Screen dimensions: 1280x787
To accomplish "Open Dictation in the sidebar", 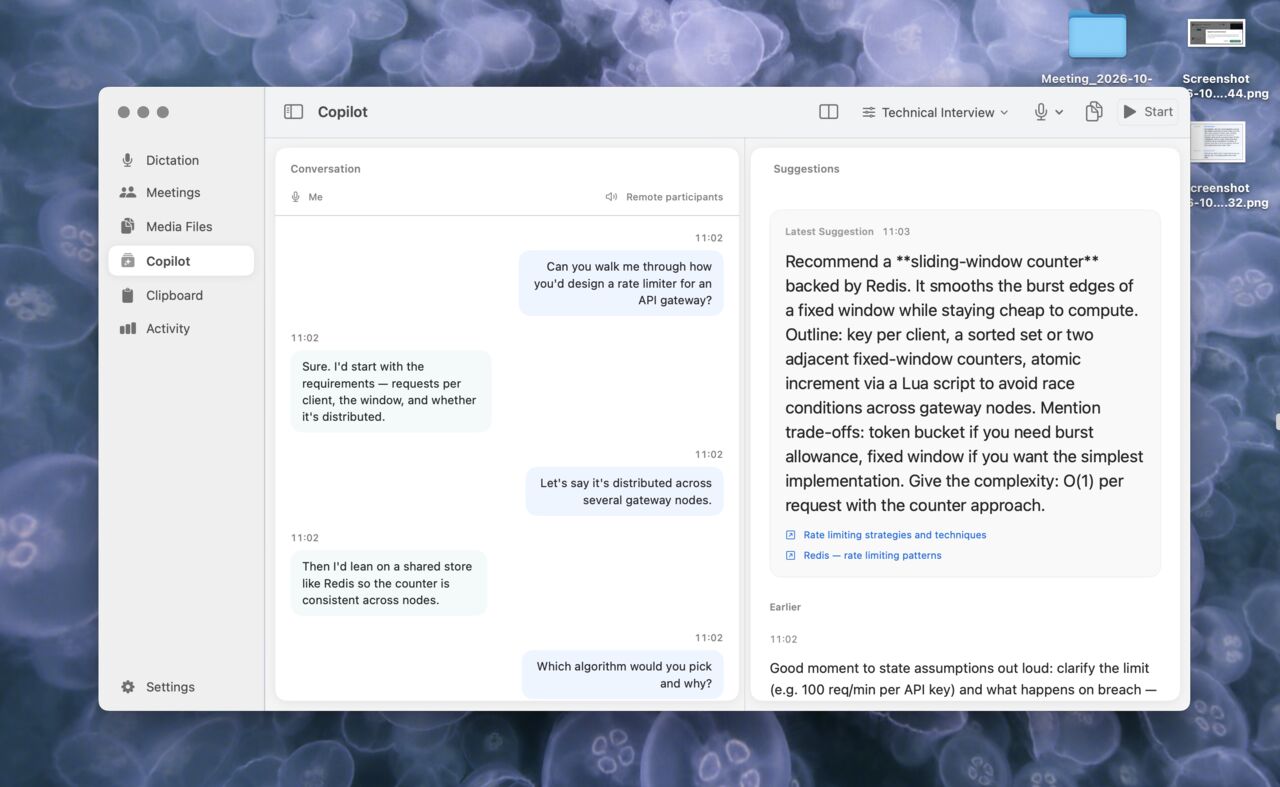I will 181,160.
